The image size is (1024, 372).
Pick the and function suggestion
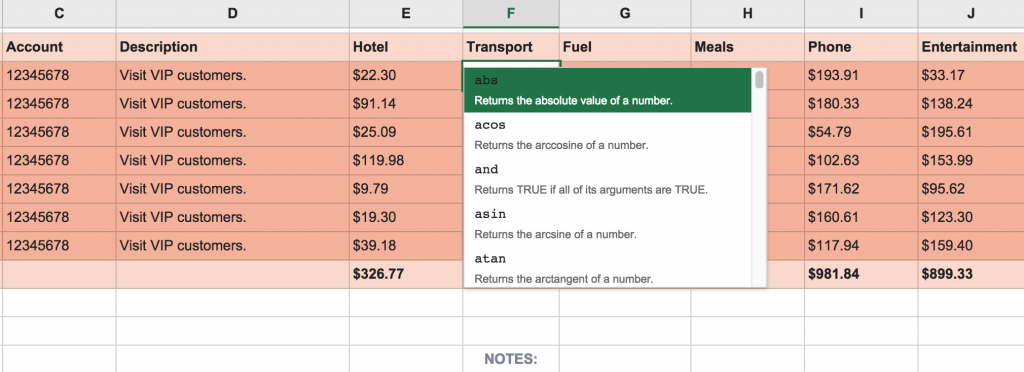[607, 179]
